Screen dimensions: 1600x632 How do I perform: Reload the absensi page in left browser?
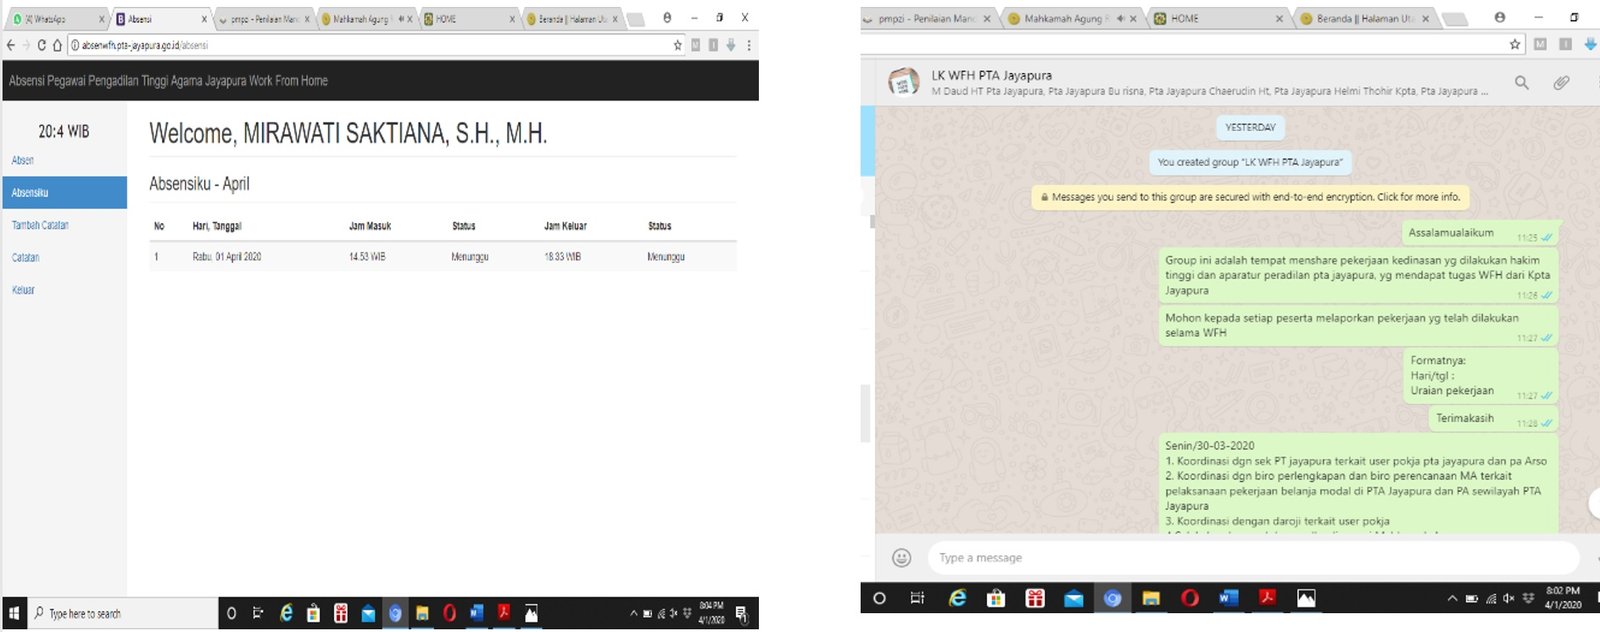(41, 45)
